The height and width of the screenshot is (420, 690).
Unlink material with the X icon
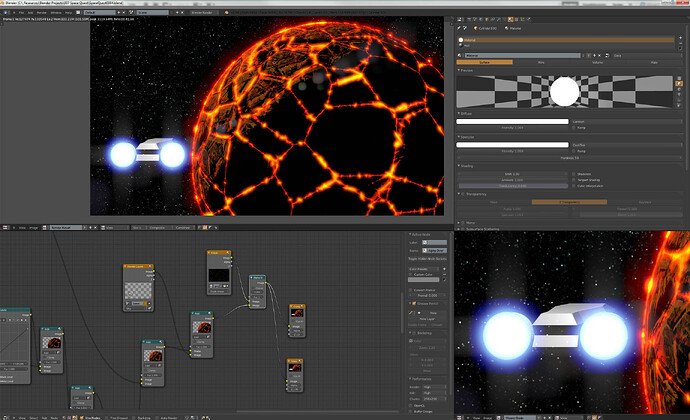click(599, 55)
